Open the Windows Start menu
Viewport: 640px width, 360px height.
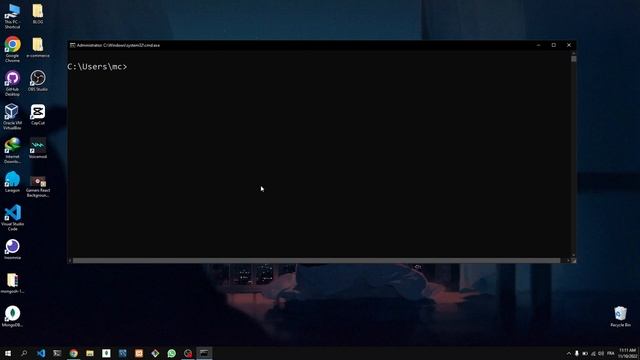(x=8, y=353)
